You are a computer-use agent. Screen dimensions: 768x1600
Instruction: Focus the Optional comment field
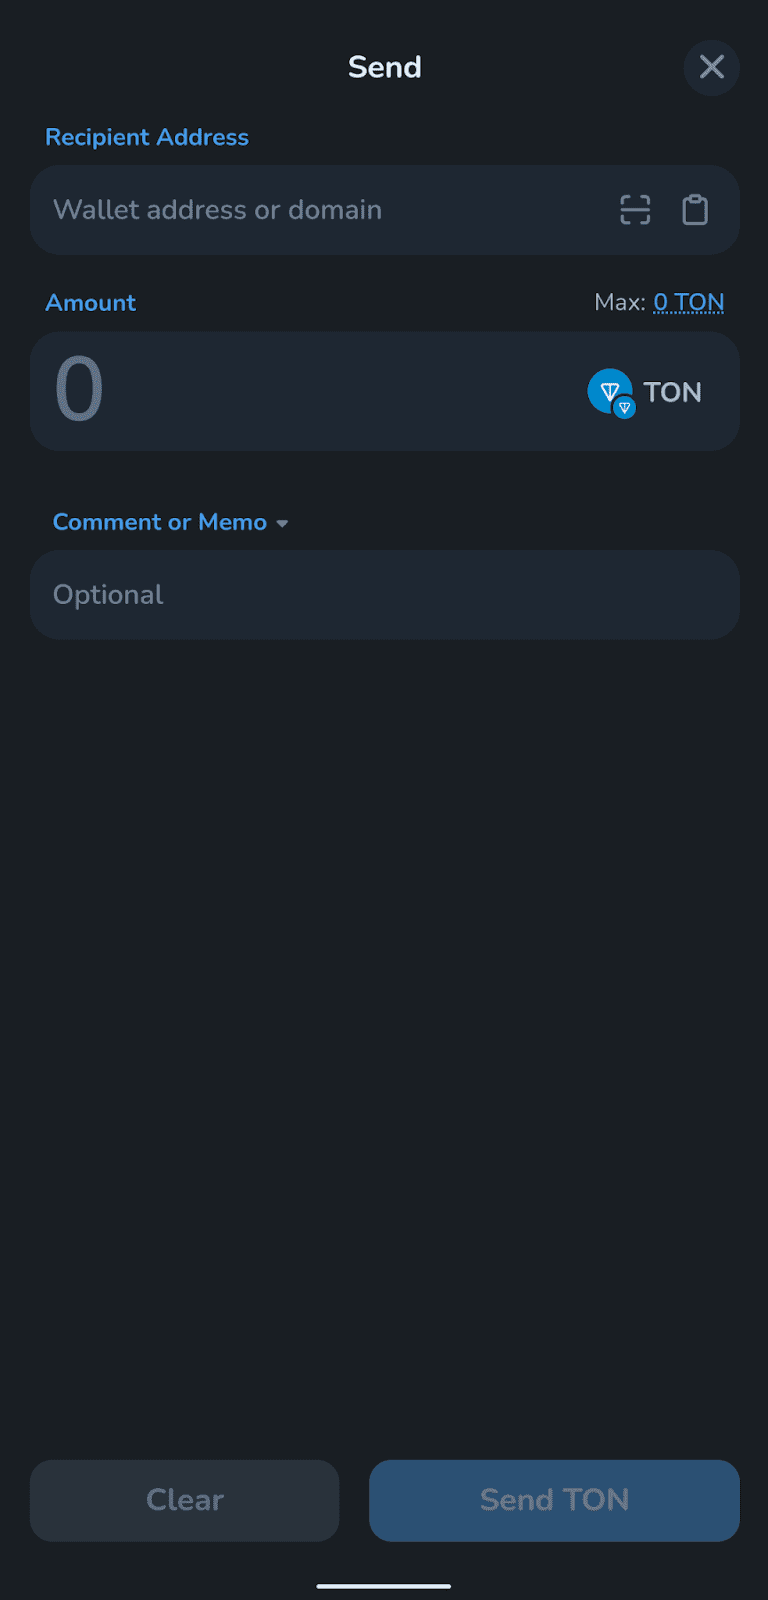pos(384,595)
